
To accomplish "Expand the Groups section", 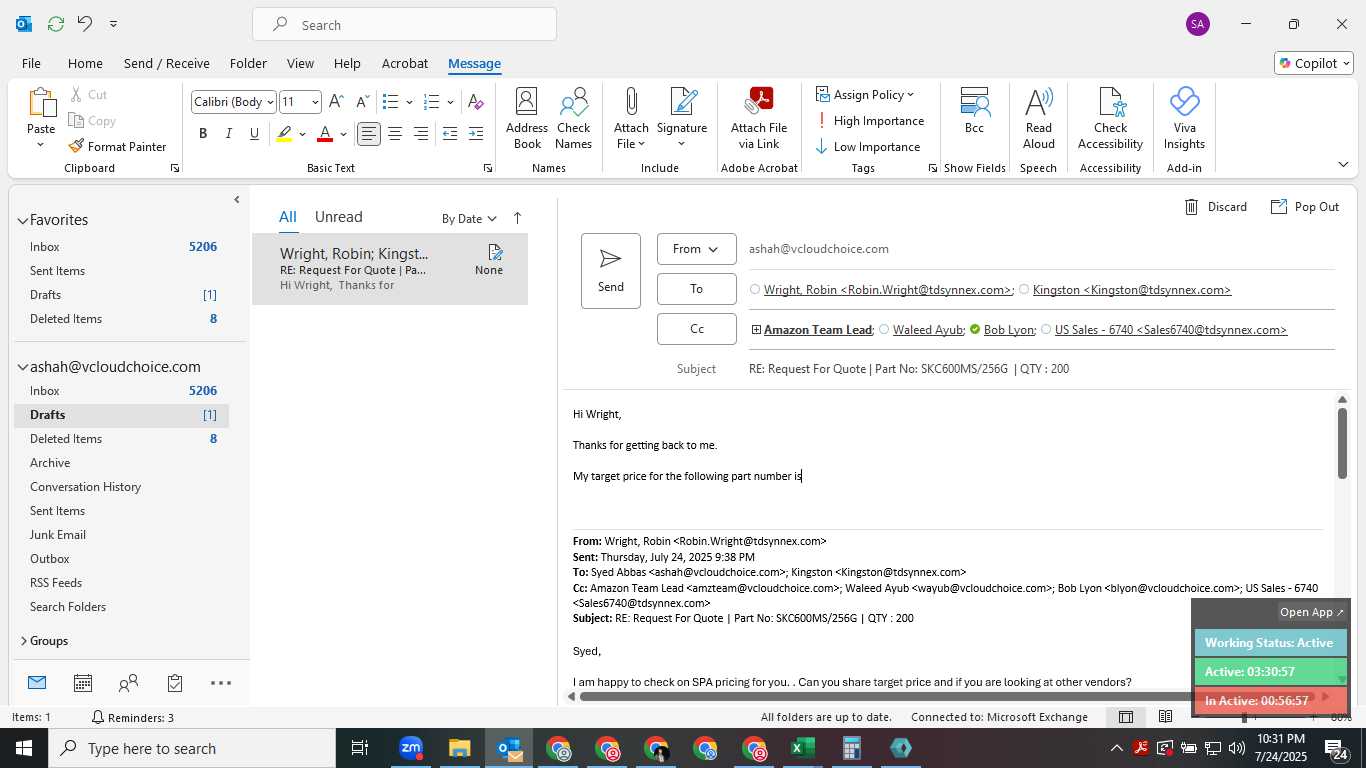I will point(23,641).
